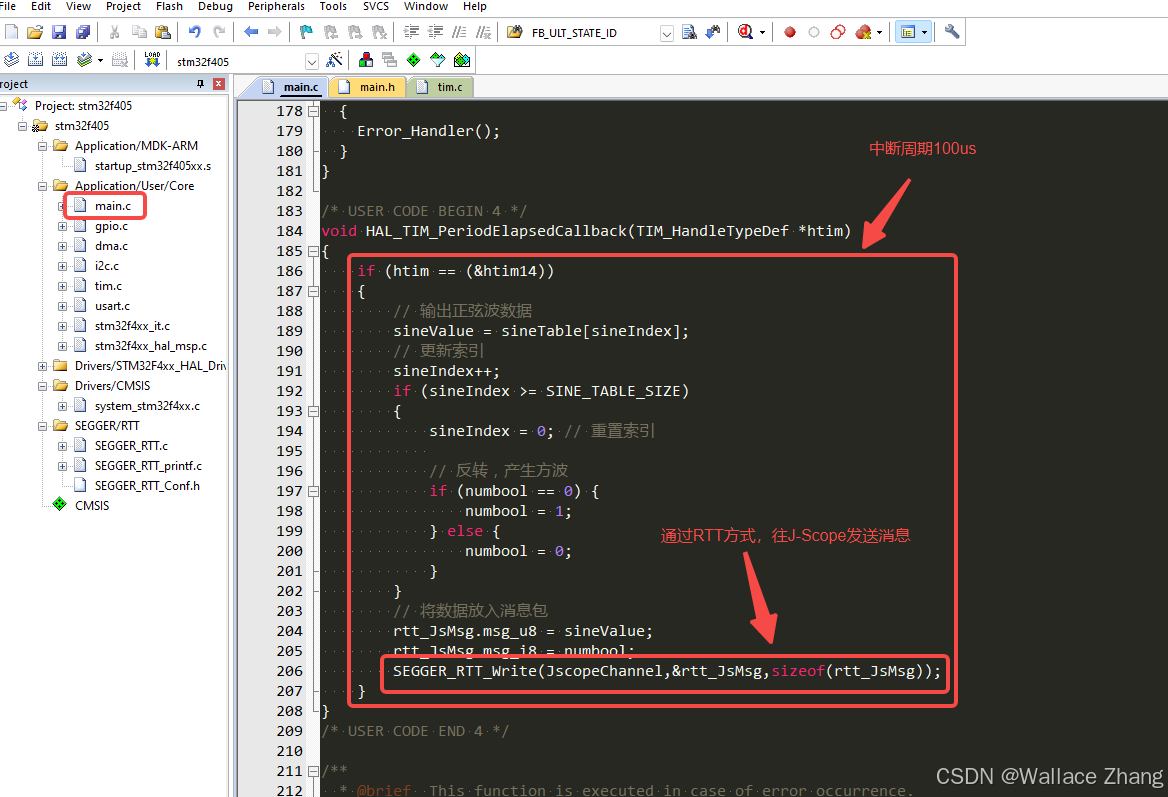This screenshot has width=1168, height=797.
Task: Enable or disable breakpoint grey circle
Action: (x=813, y=32)
